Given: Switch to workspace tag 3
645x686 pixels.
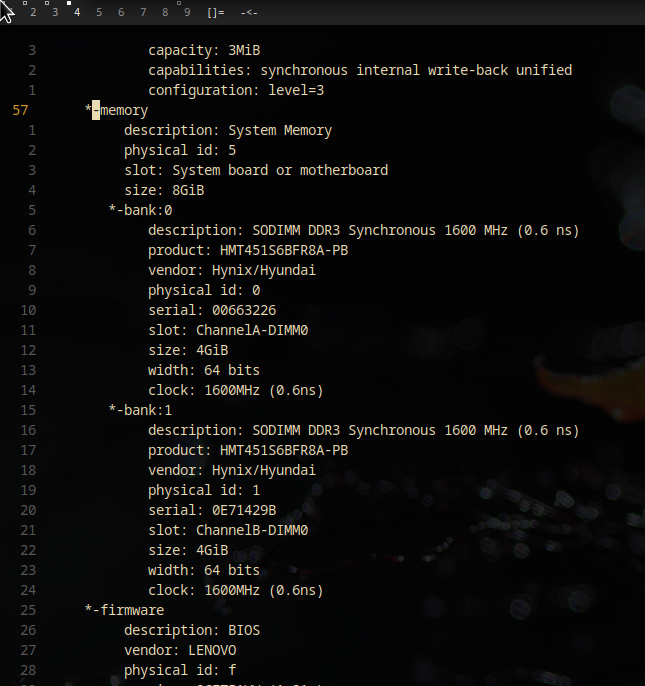Looking at the screenshot, I should 55,12.
